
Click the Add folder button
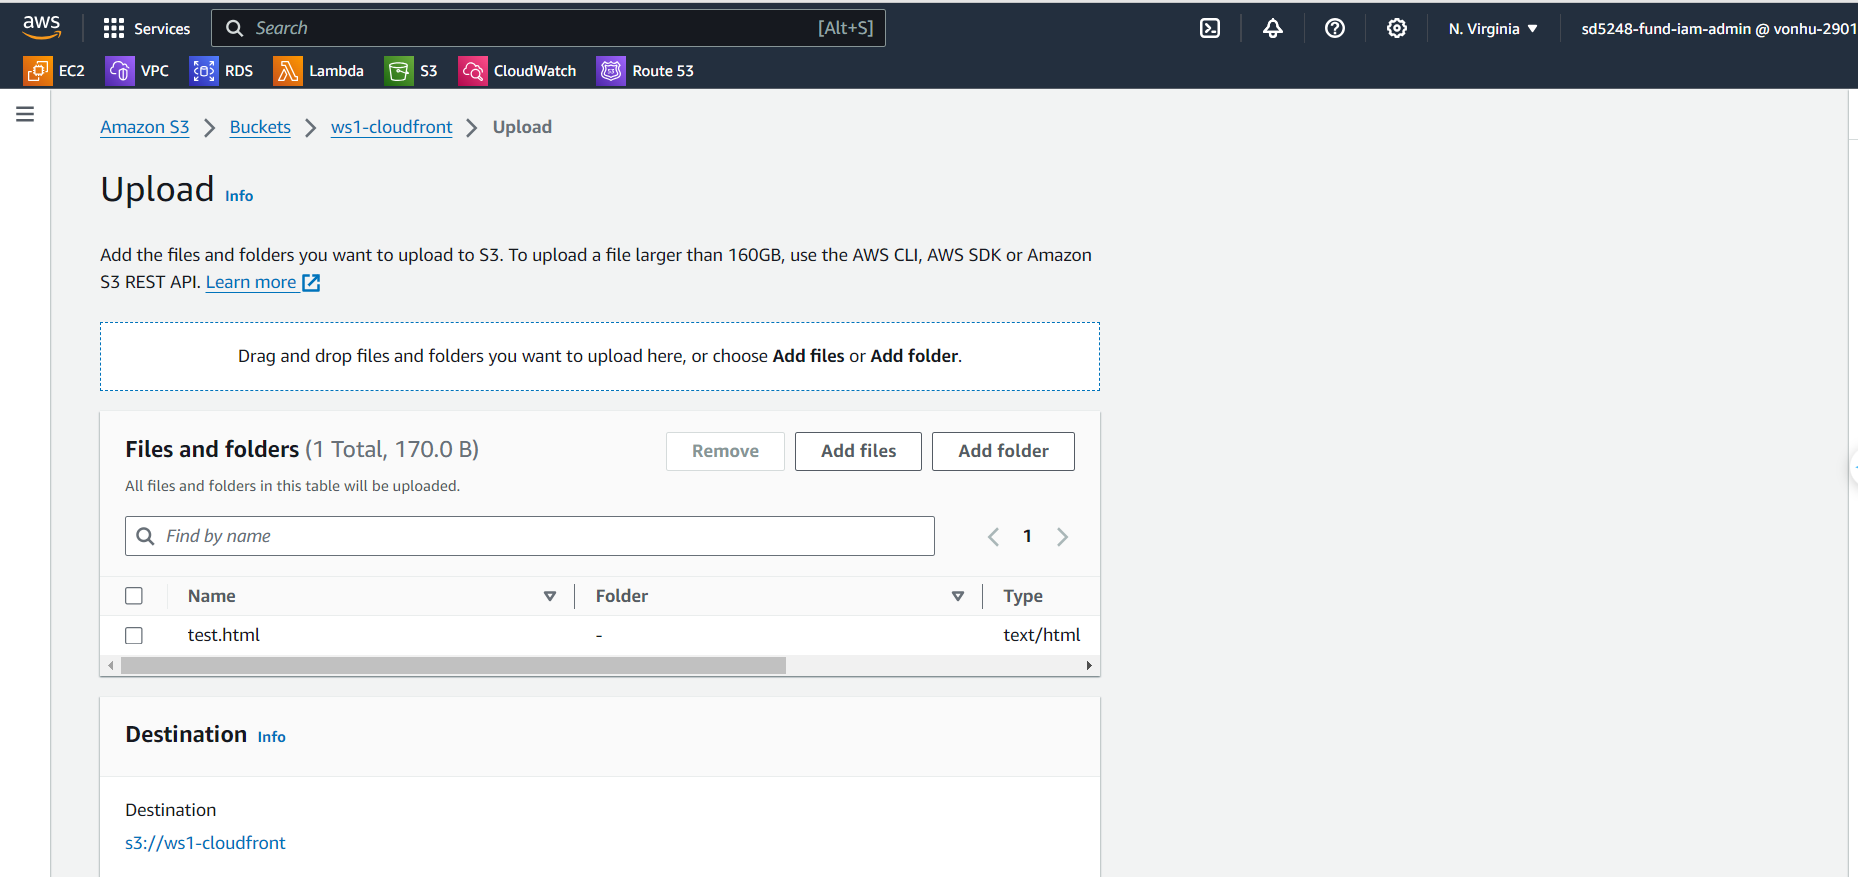(1003, 451)
